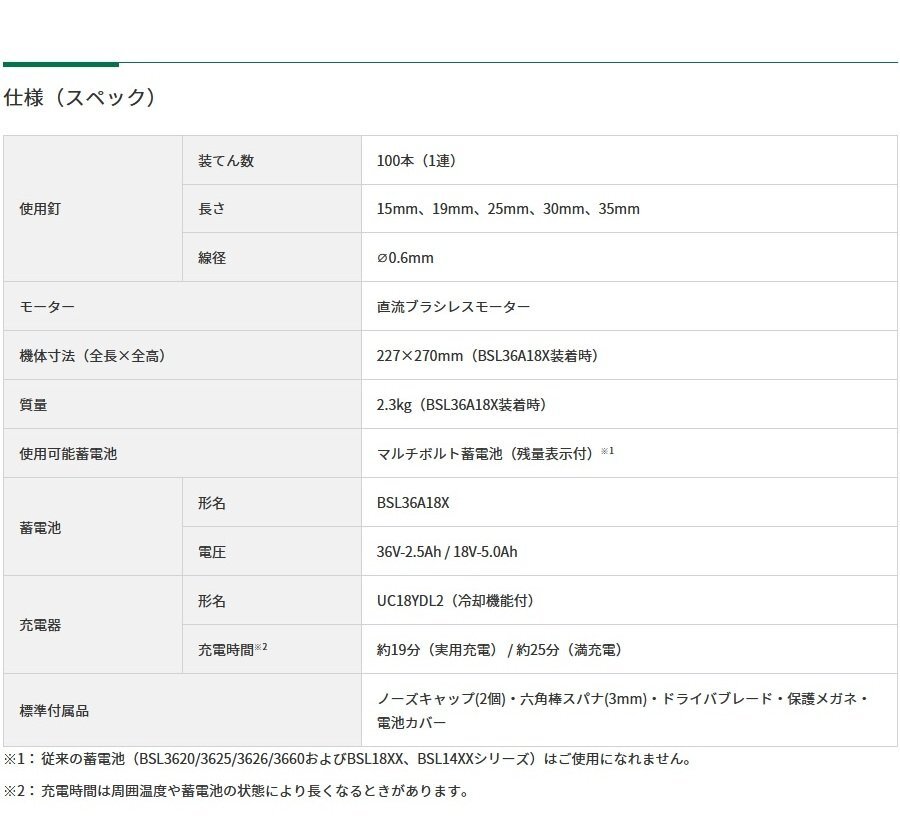The height and width of the screenshot is (838, 900).
Task: Click the ※1 superscript next to マルチボルト蓄電池
Action: tap(609, 448)
